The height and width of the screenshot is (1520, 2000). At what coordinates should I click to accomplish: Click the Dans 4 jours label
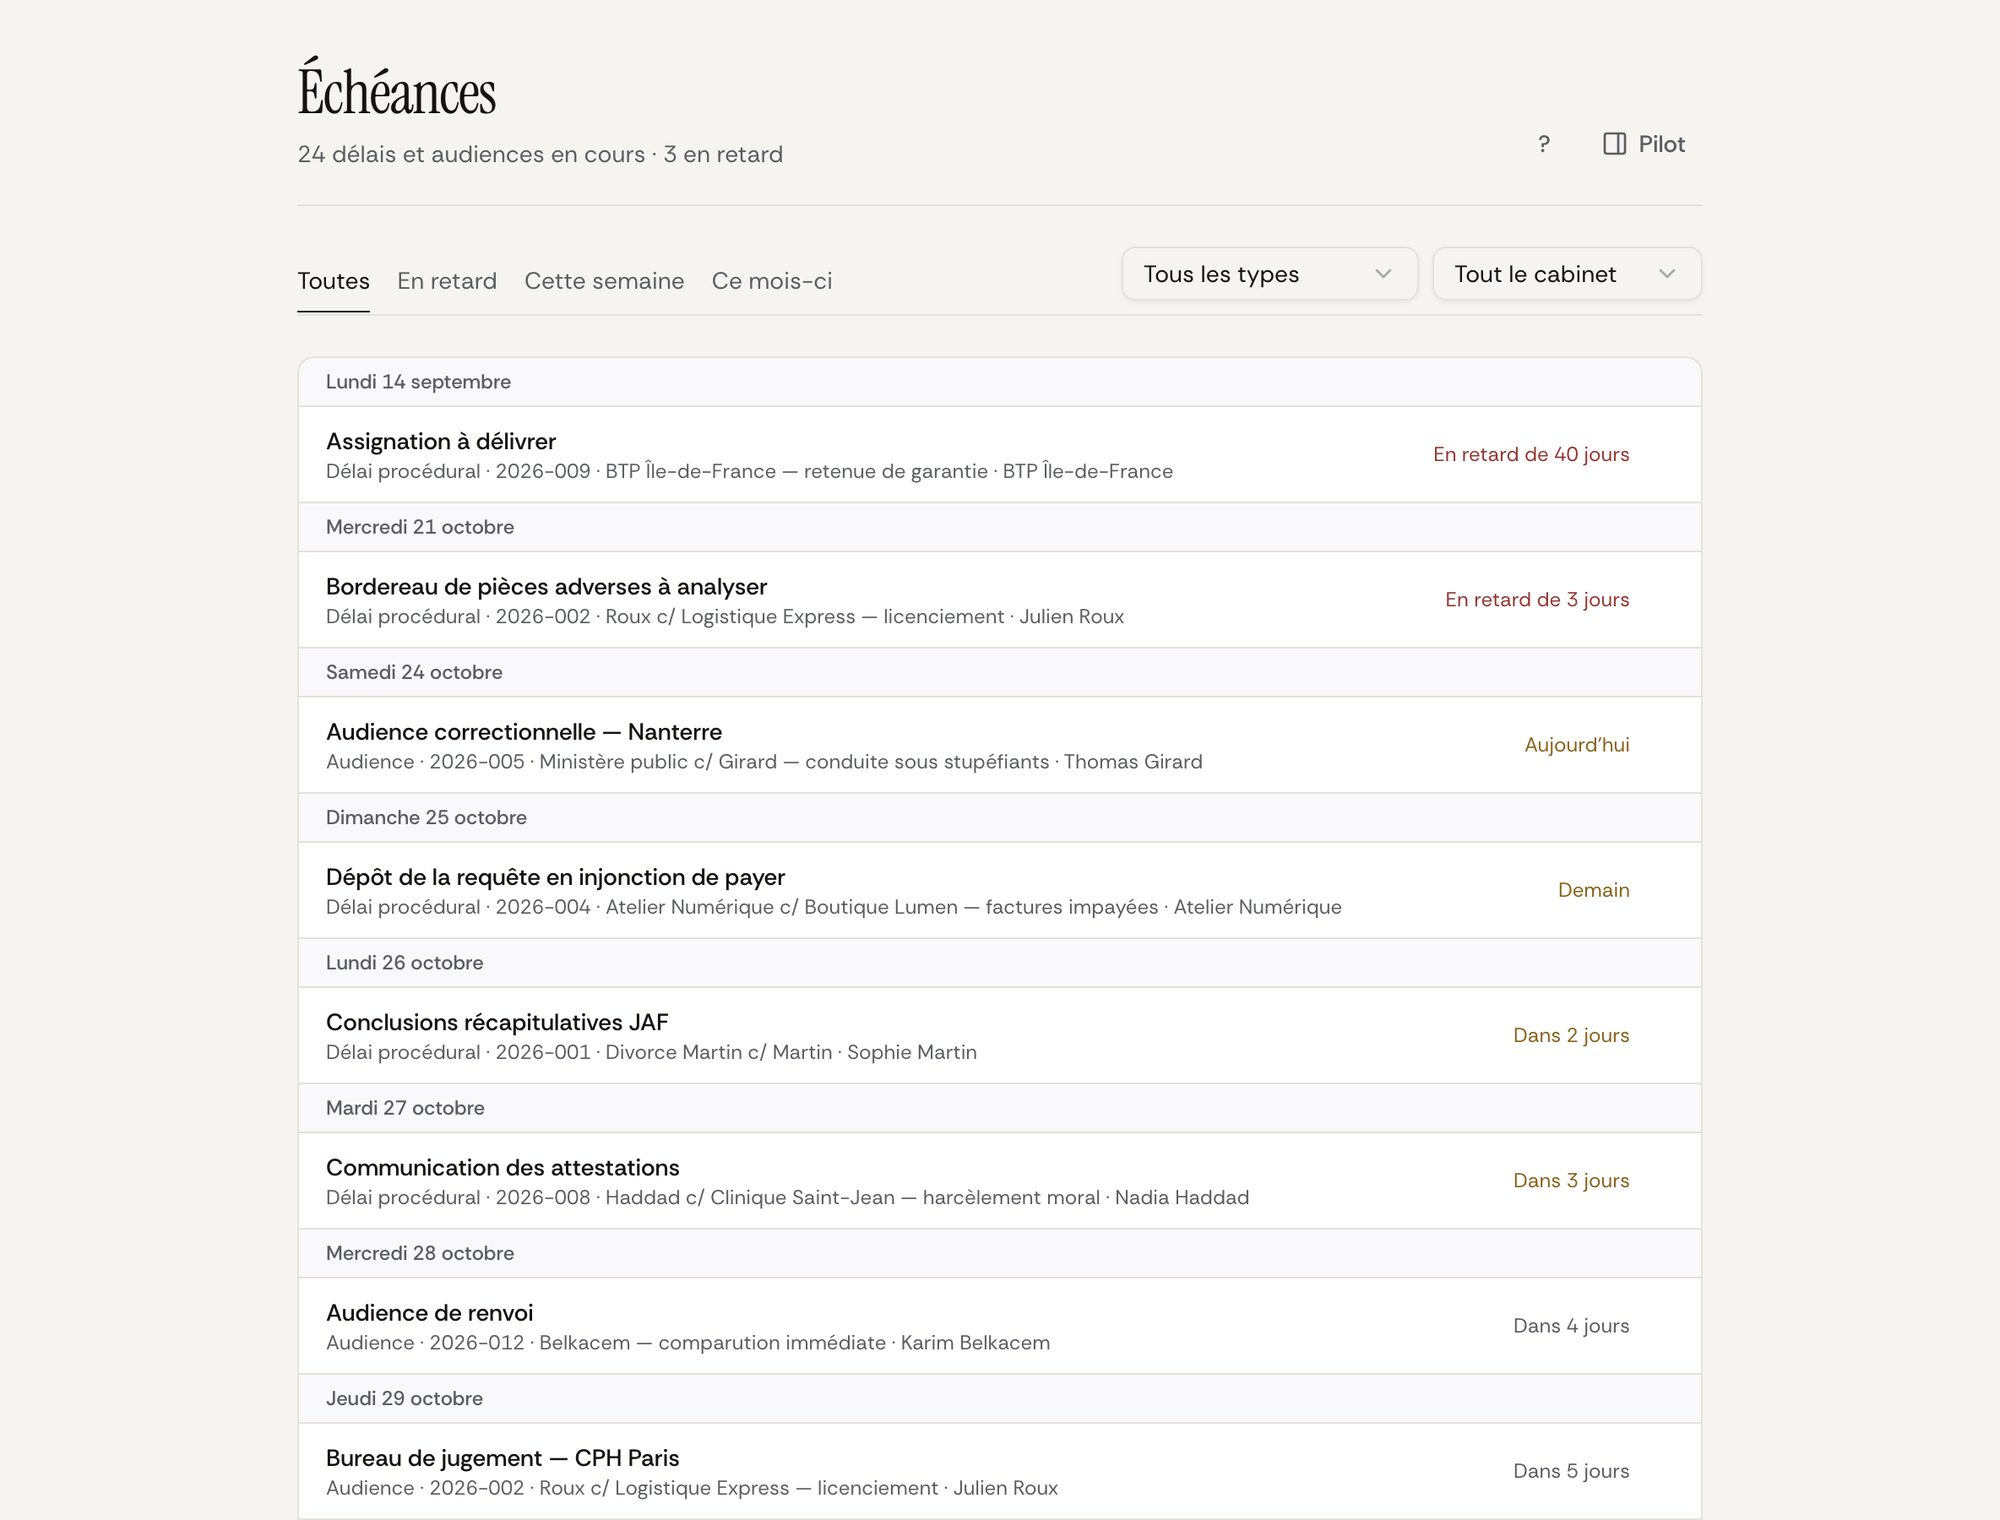(1571, 1325)
